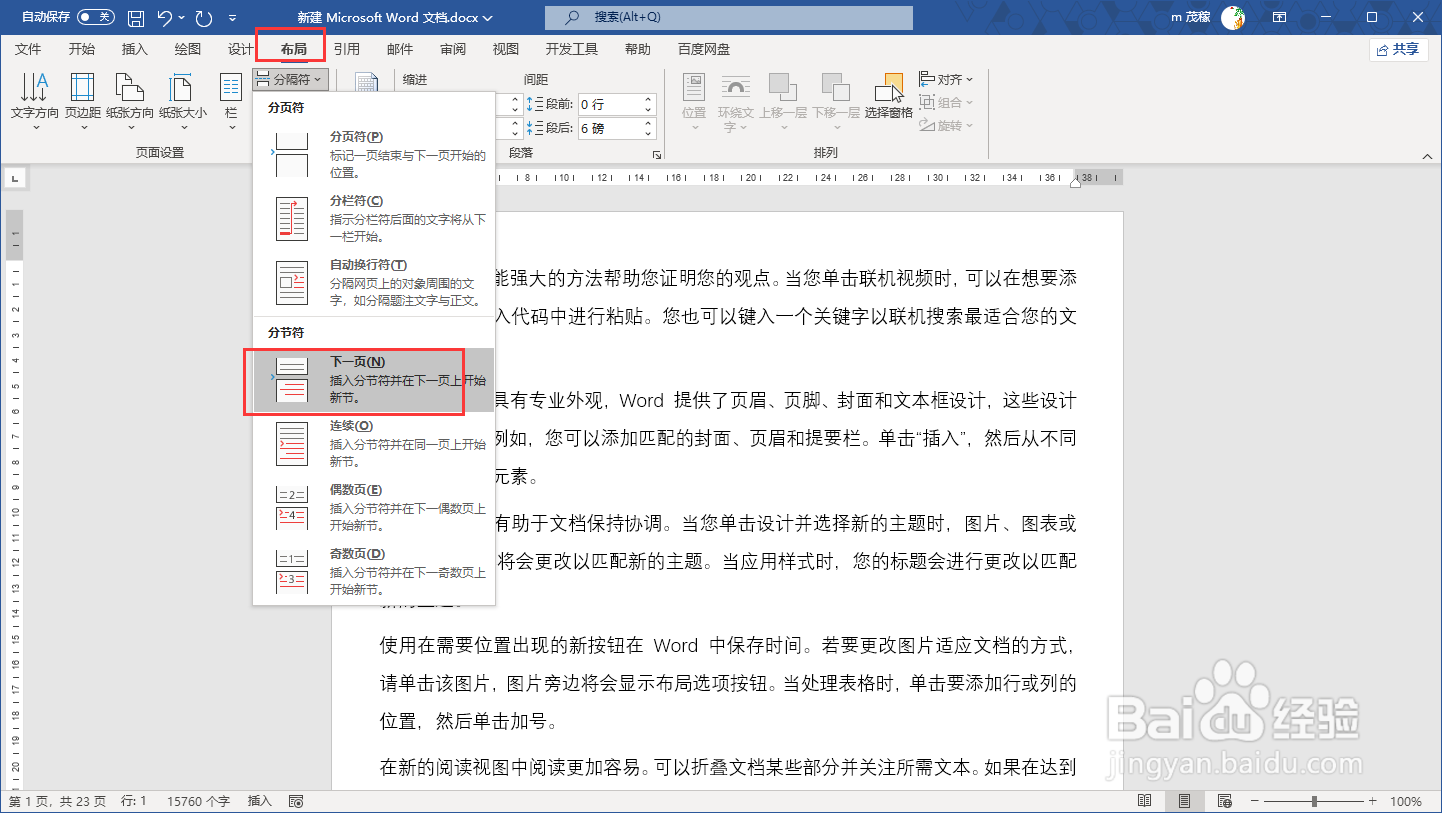The image size is (1442, 813).
Task: Open the Undo history dropdown arrow
Action: (x=181, y=18)
